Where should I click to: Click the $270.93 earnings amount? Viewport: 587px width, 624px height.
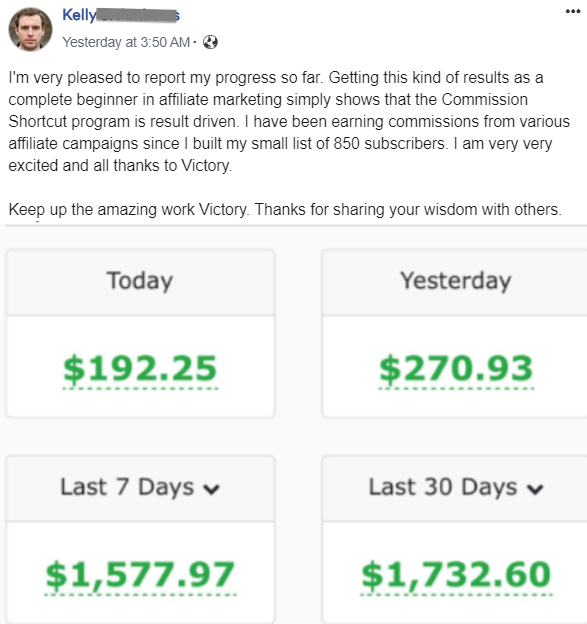[456, 369]
